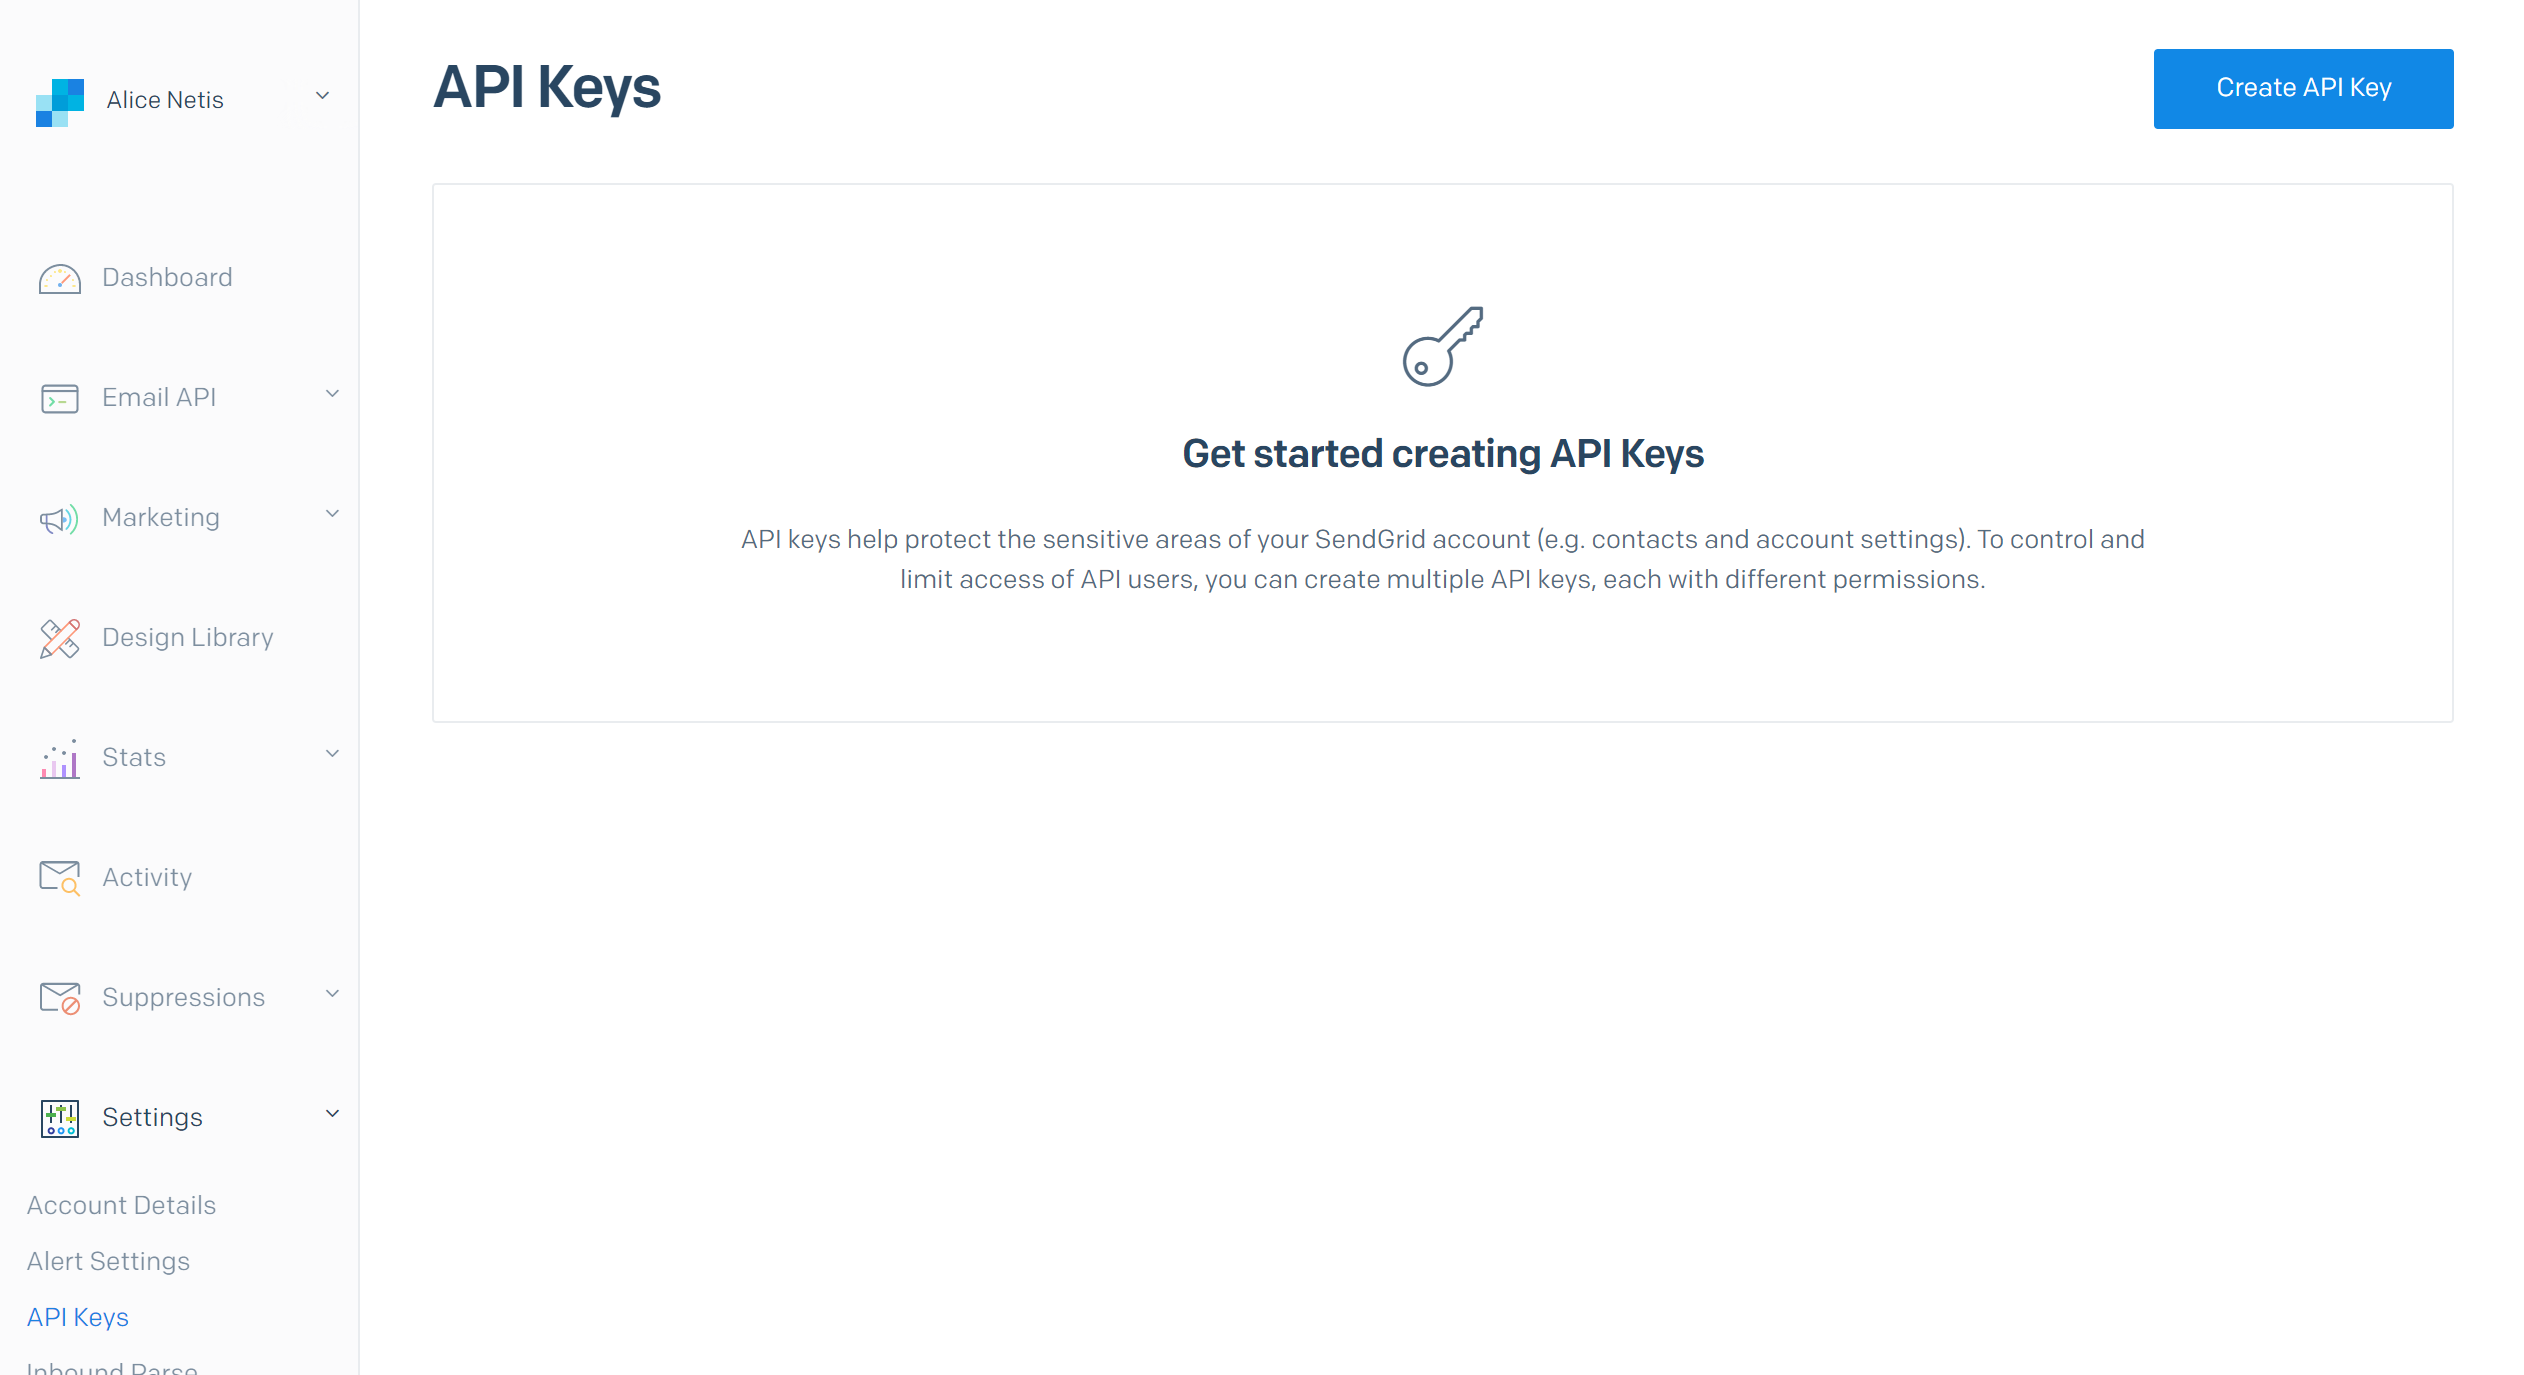The width and height of the screenshot is (2524, 1375).
Task: Click the Stats icon in sidebar
Action: click(59, 759)
